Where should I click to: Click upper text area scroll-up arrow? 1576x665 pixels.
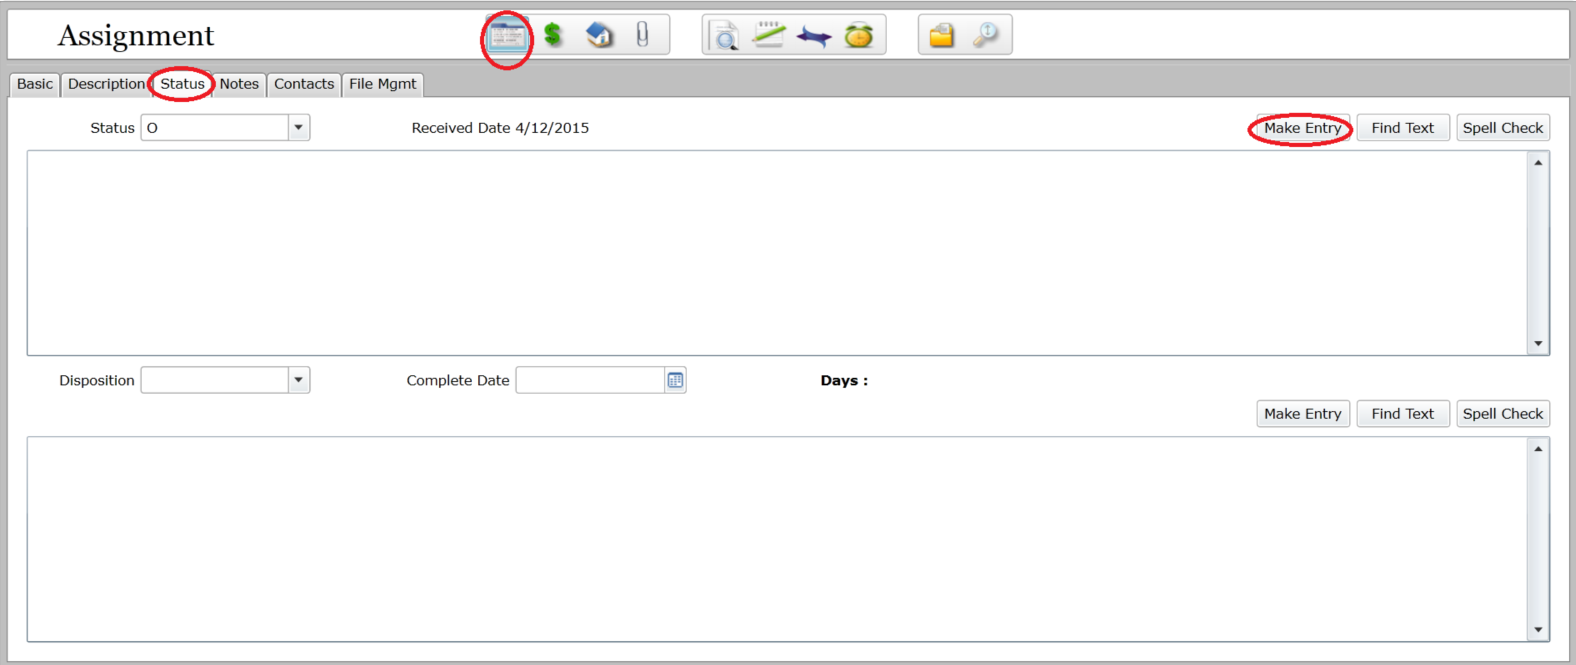point(1538,162)
